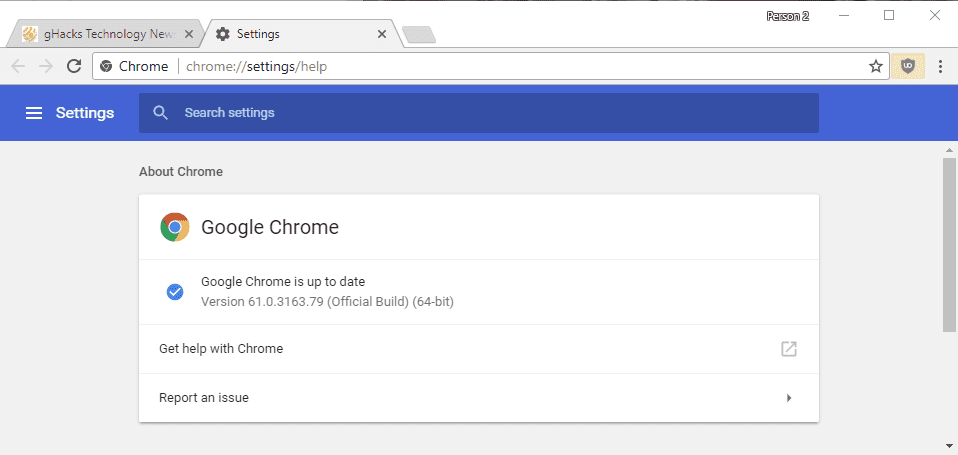
Task: Click the Version 61.0.3163.79 text
Action: (327, 302)
